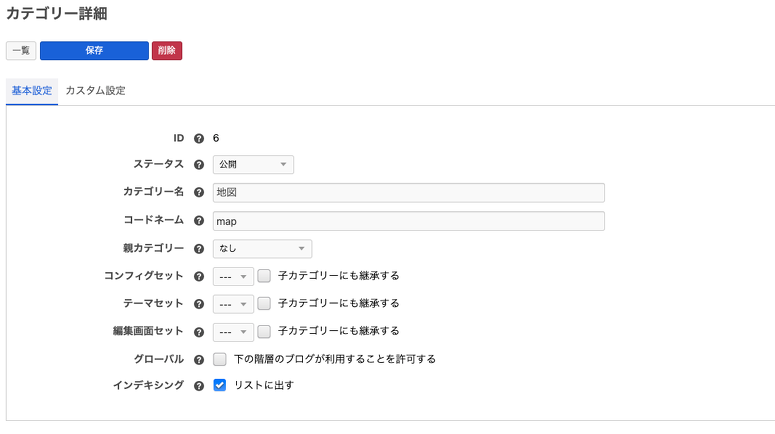The height and width of the screenshot is (434, 775).
Task: Show help for the コードネーム field
Action: coord(199,221)
